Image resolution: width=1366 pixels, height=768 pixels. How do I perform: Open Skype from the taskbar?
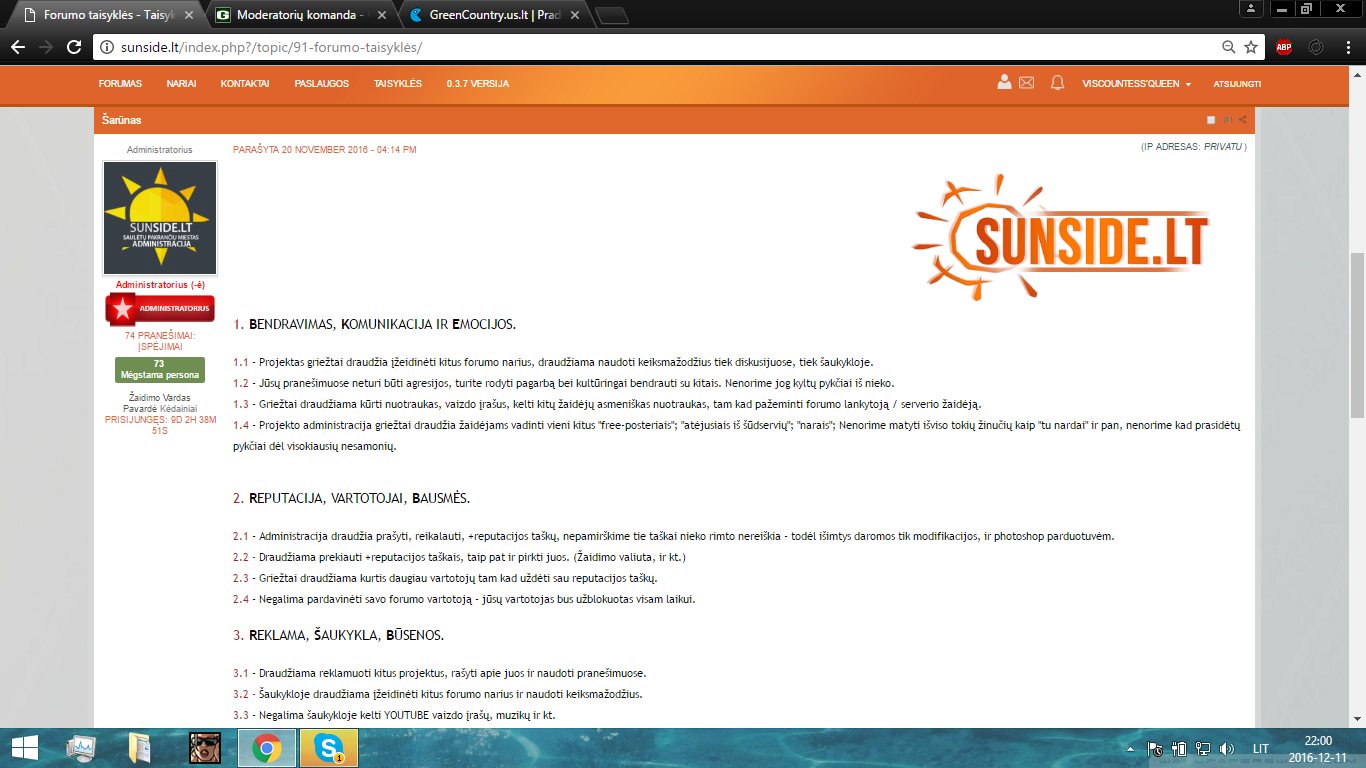tap(328, 748)
